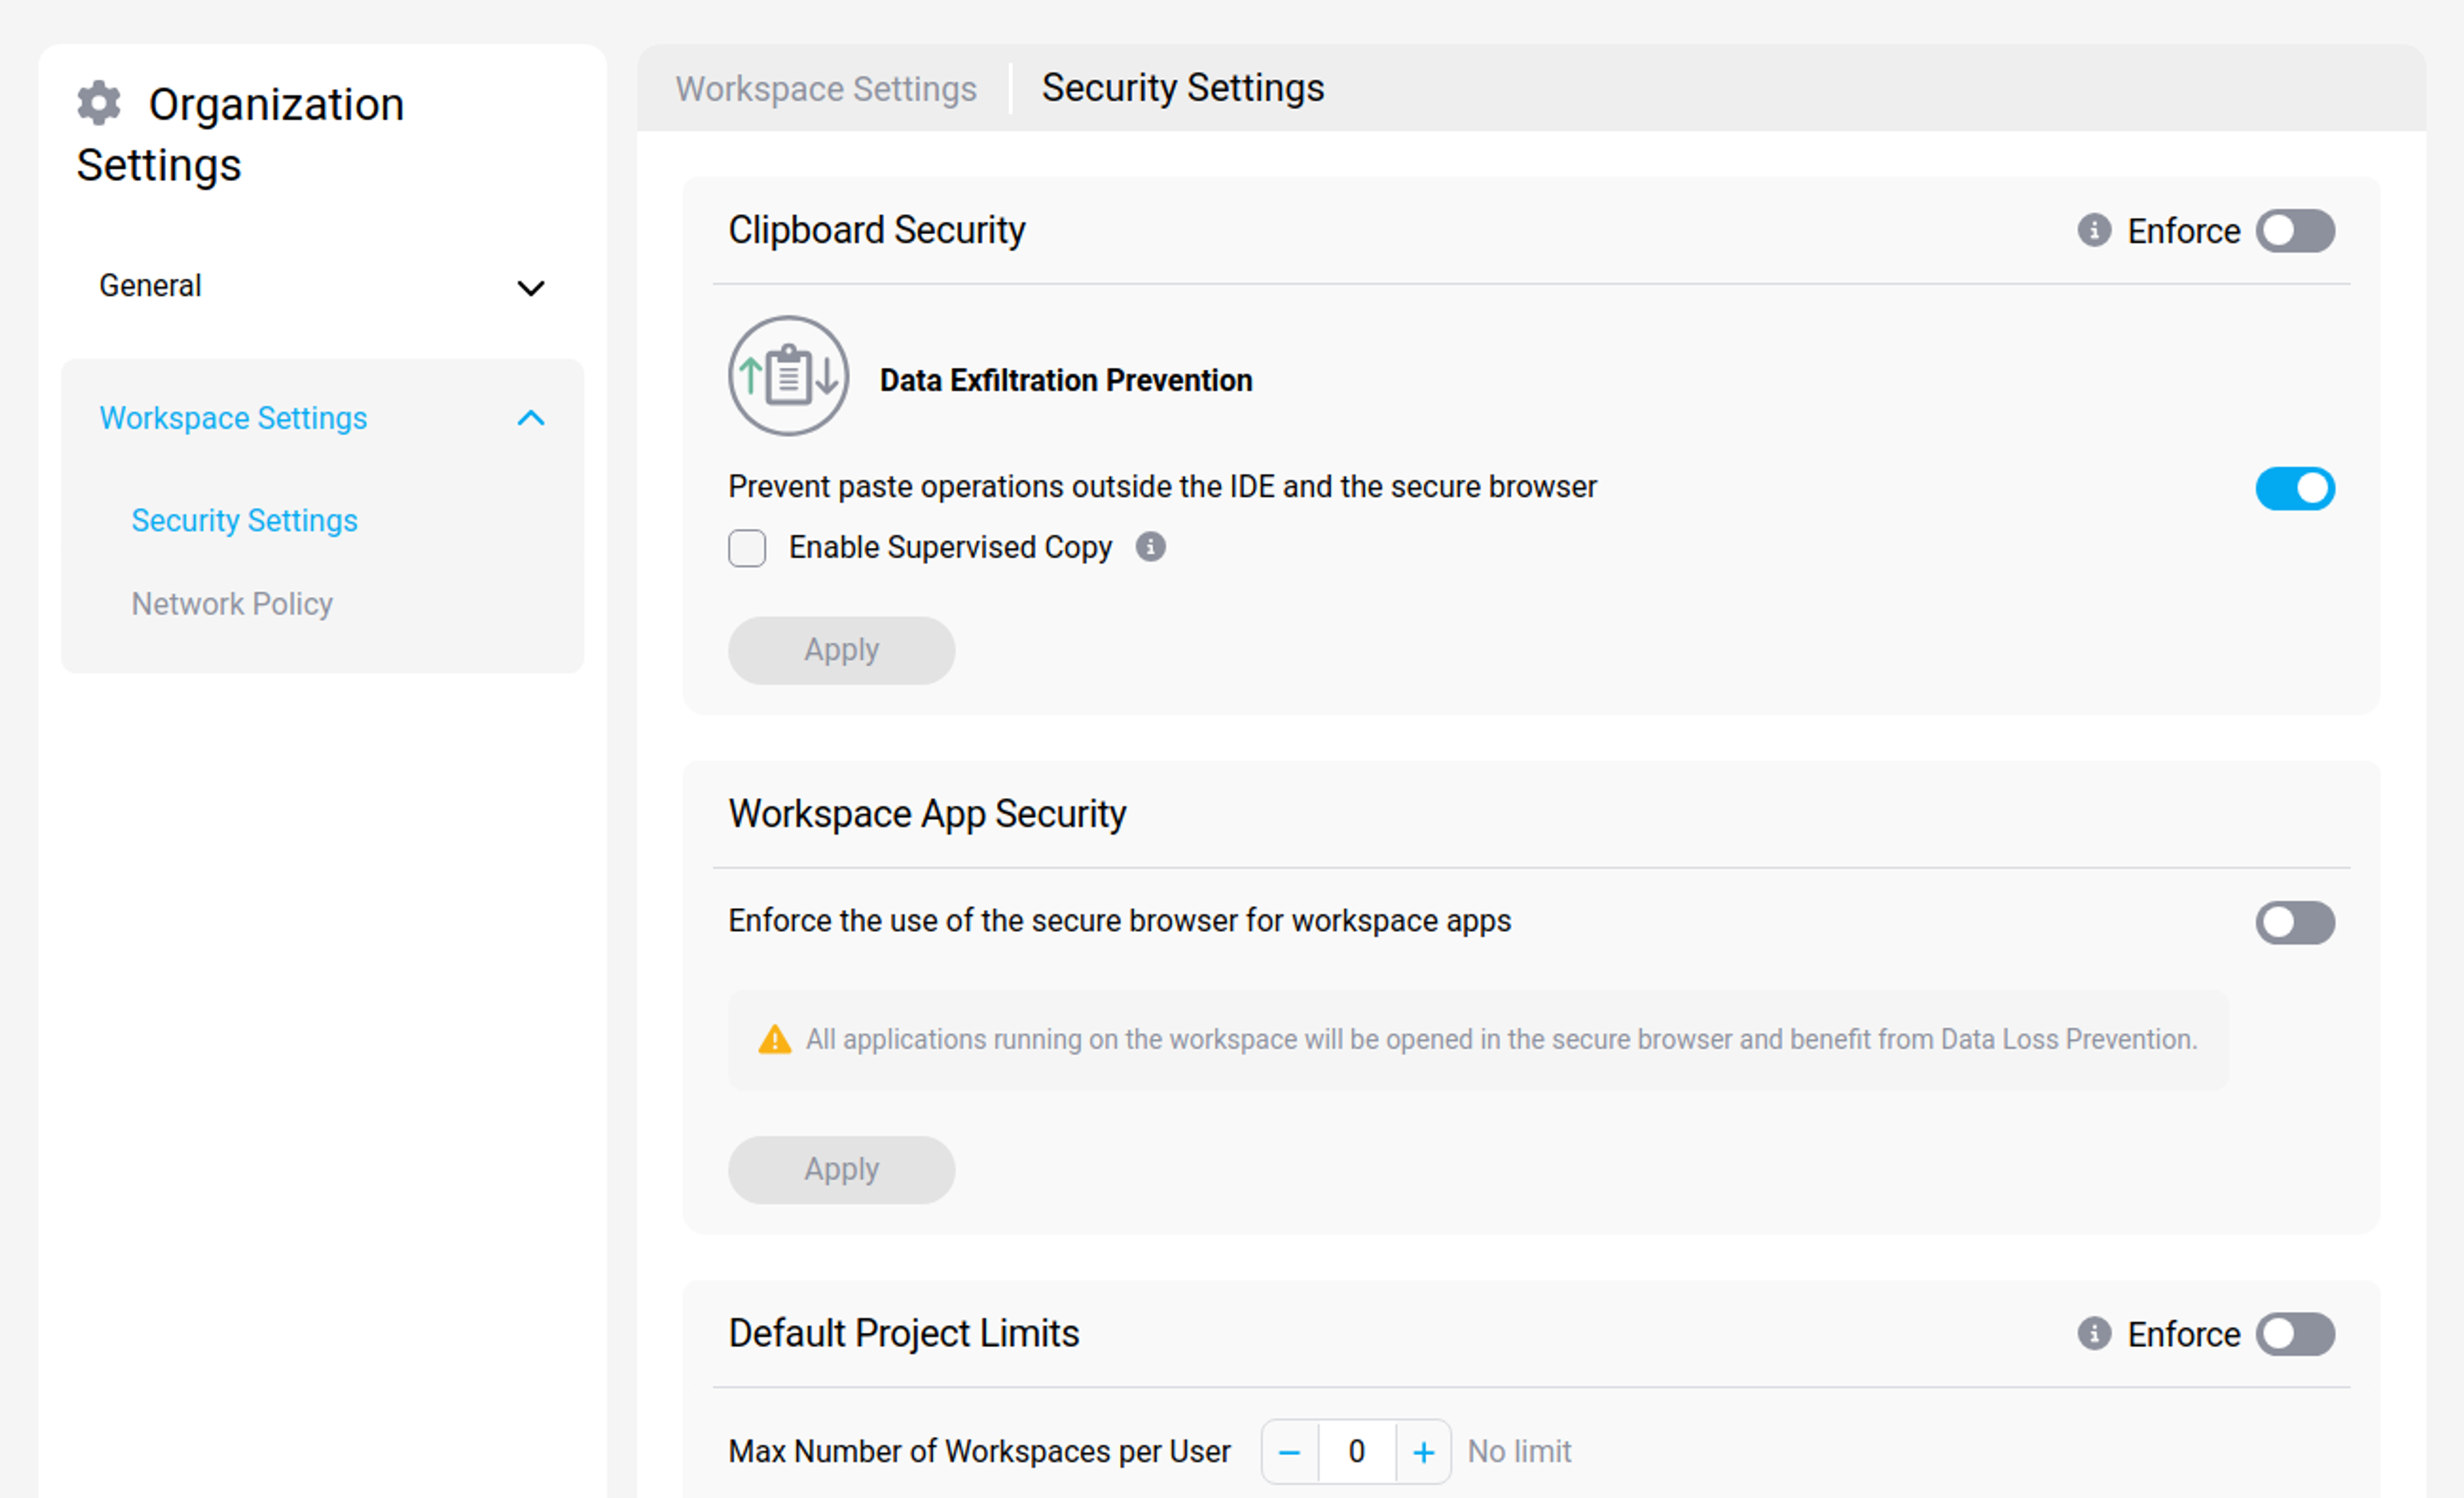Screen dimensions: 2464x1498
Task: Check the Enable Supervised Copy checkbox
Action: click(x=747, y=548)
